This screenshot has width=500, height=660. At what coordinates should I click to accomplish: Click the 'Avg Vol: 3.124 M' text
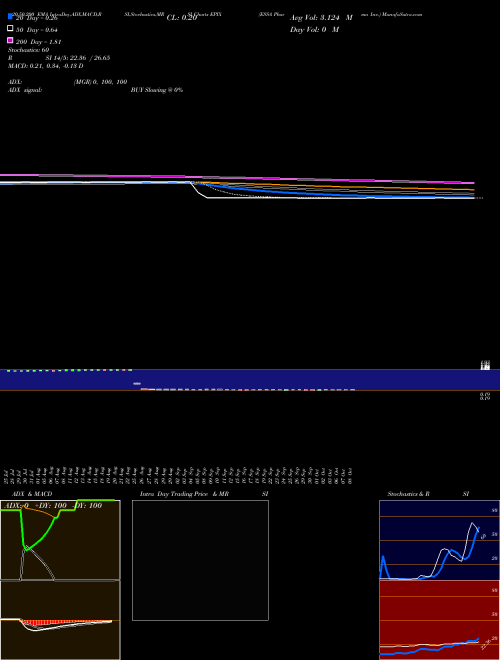(321, 18)
